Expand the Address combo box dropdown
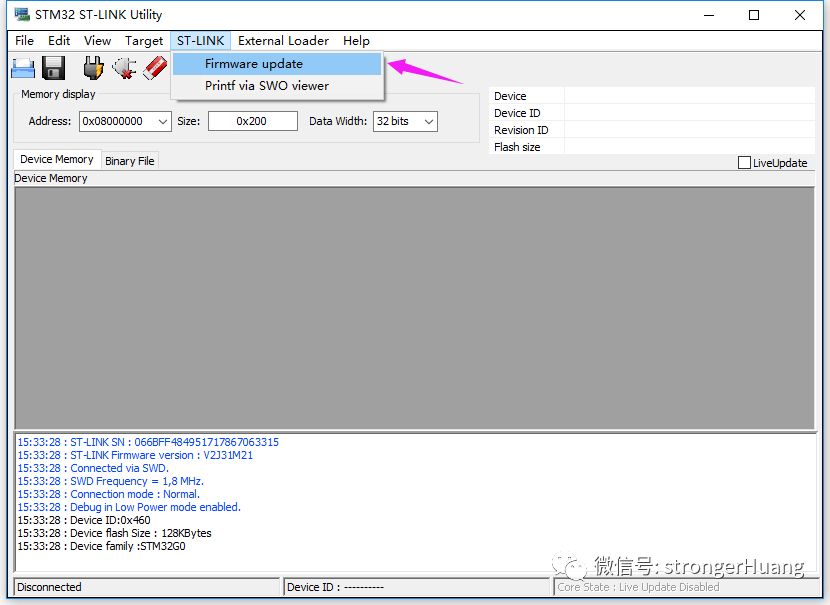The width and height of the screenshot is (830, 605). click(163, 121)
